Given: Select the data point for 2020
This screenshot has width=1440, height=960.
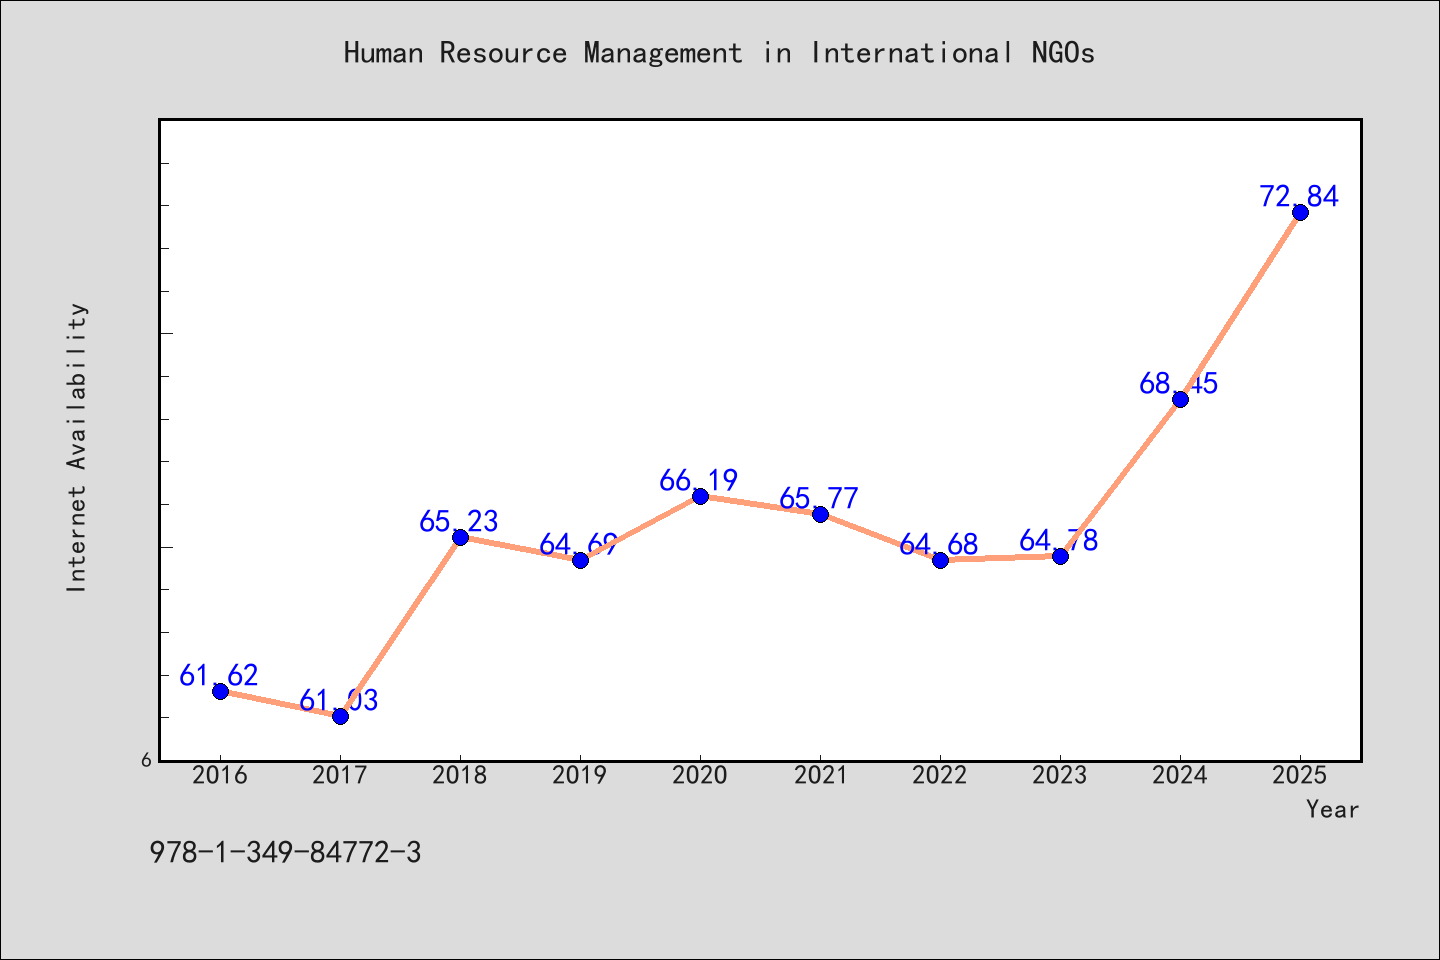Looking at the screenshot, I should pos(700,496).
